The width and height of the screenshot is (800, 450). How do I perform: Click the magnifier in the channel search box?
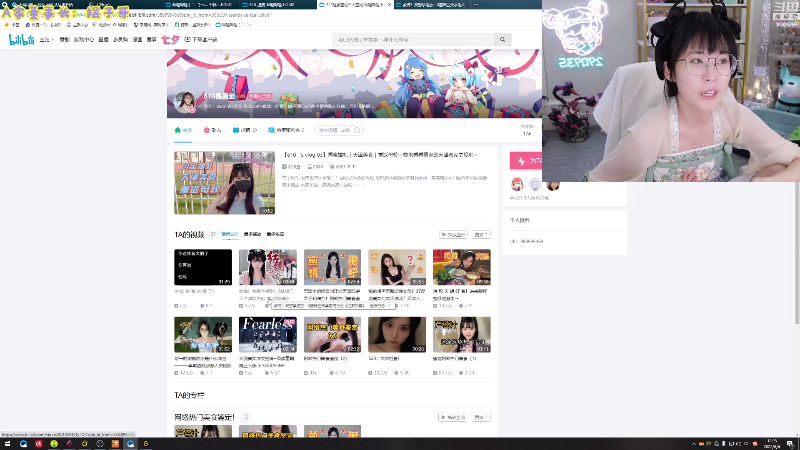(358, 130)
